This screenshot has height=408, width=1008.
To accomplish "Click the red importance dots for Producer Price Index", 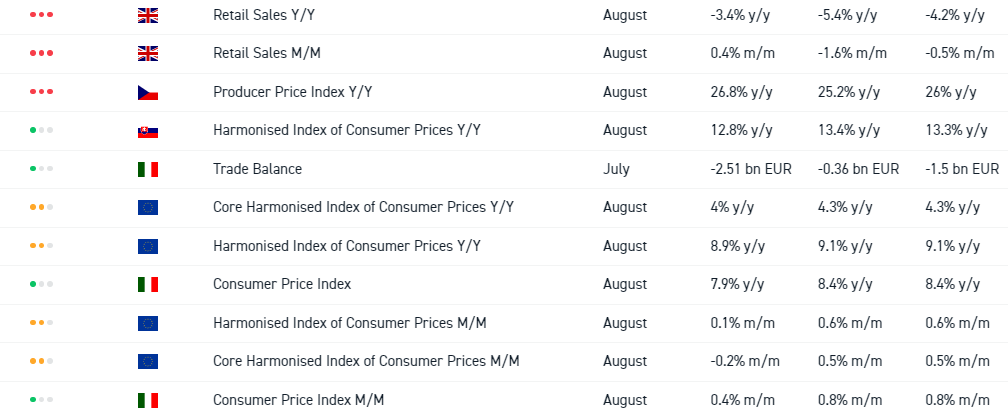I will click(x=42, y=92).
